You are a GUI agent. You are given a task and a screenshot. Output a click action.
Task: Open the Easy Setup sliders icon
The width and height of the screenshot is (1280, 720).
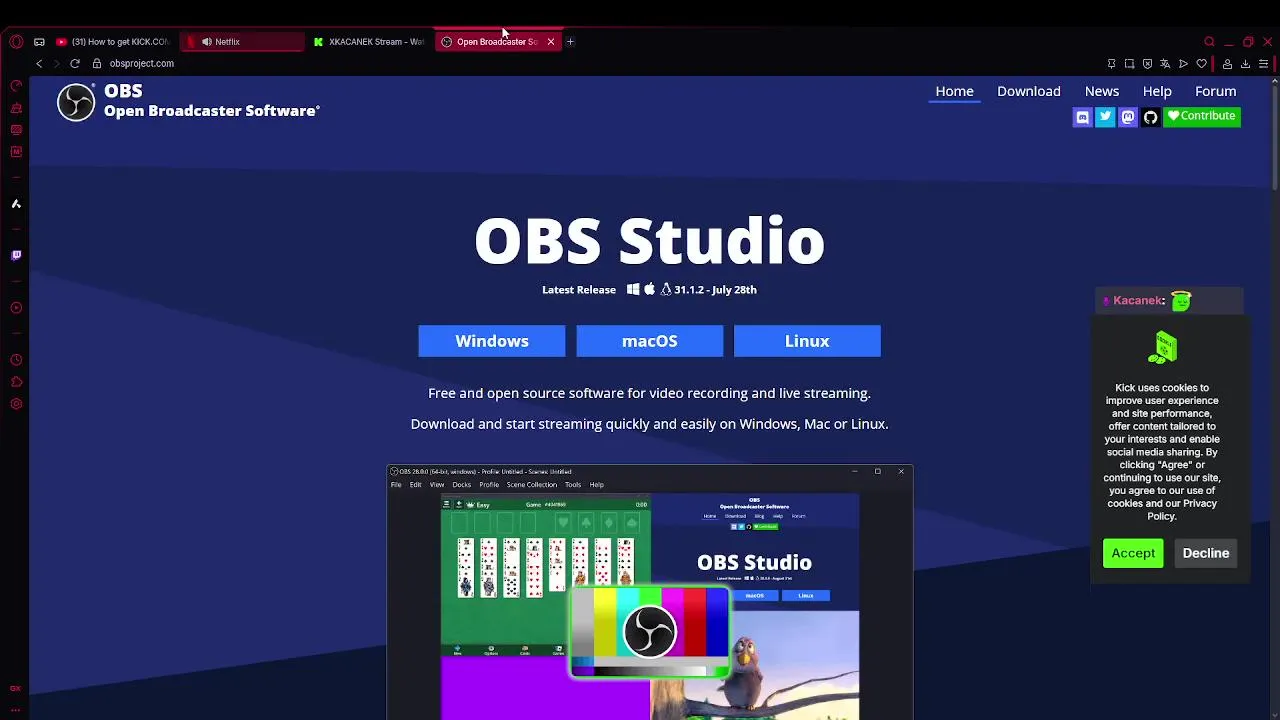coord(1263,64)
